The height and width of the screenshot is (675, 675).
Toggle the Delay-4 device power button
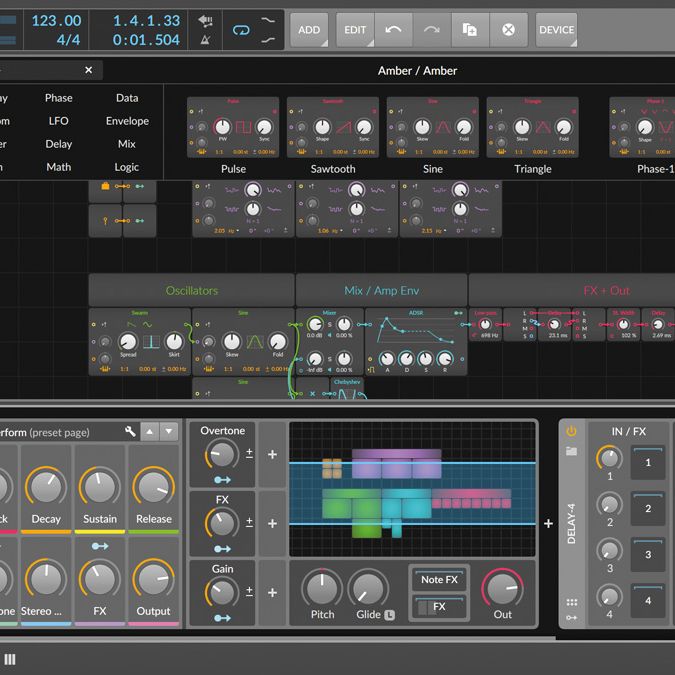(x=571, y=431)
